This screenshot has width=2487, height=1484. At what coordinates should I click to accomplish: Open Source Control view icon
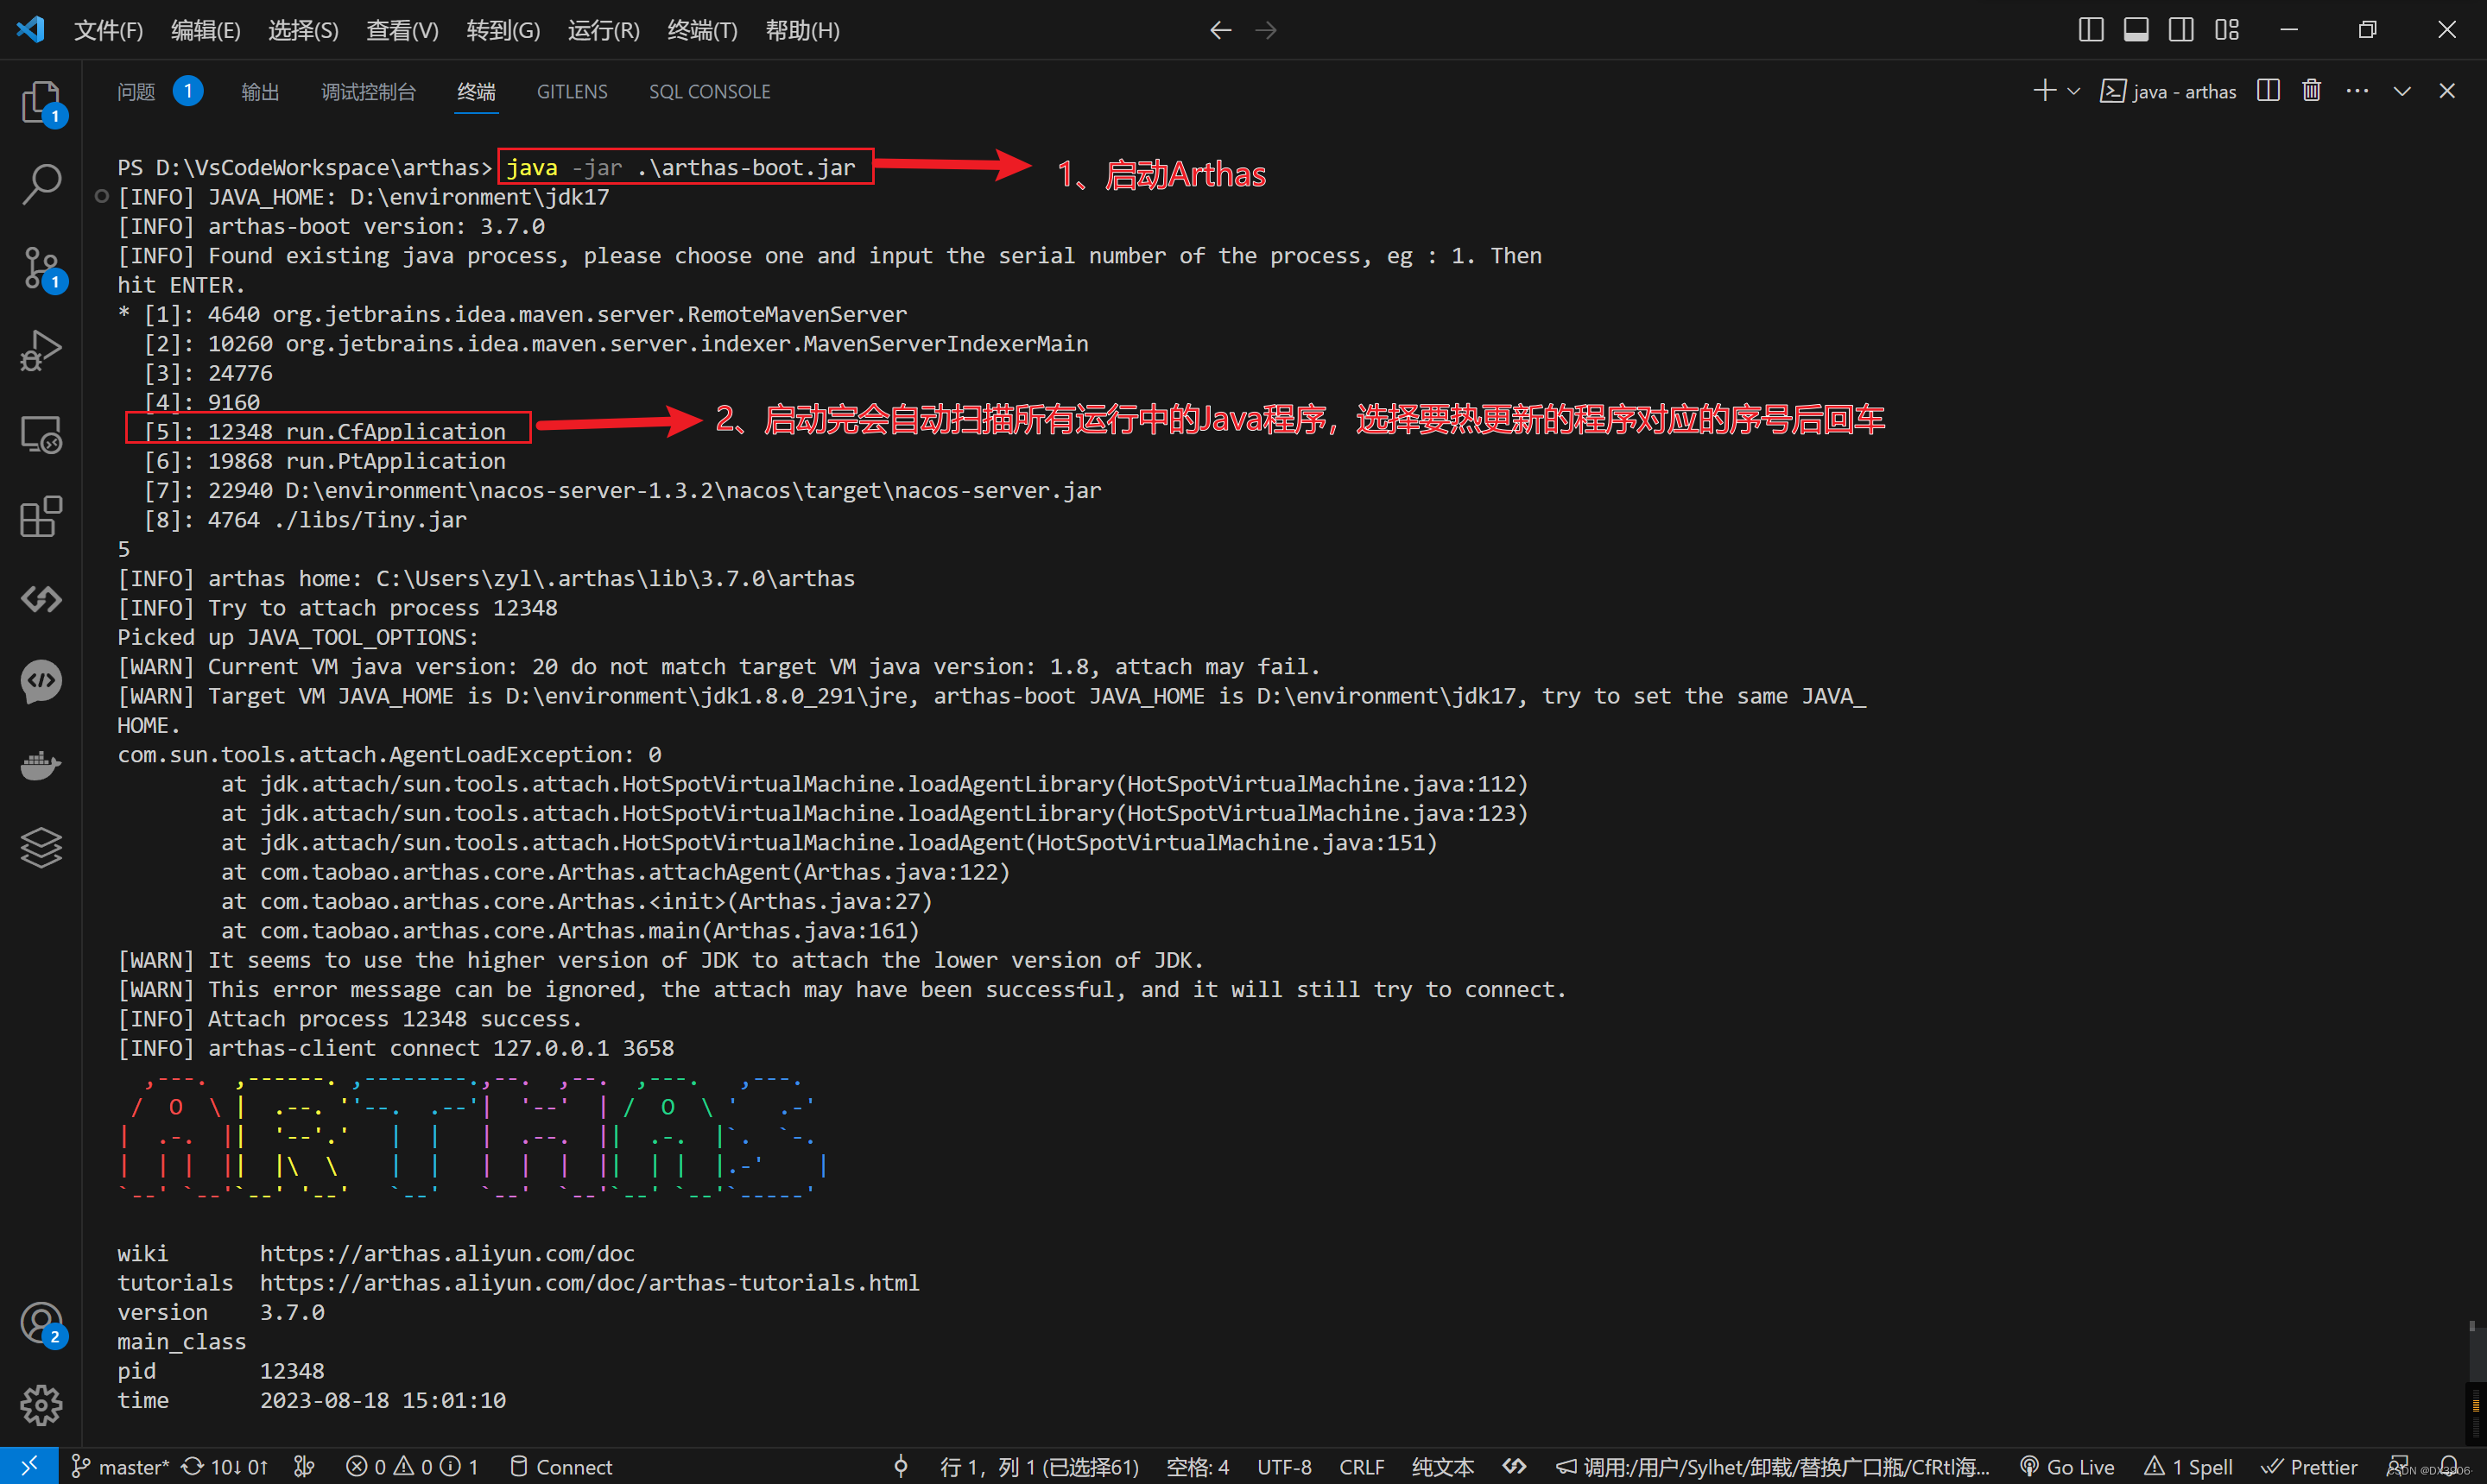pos(41,267)
